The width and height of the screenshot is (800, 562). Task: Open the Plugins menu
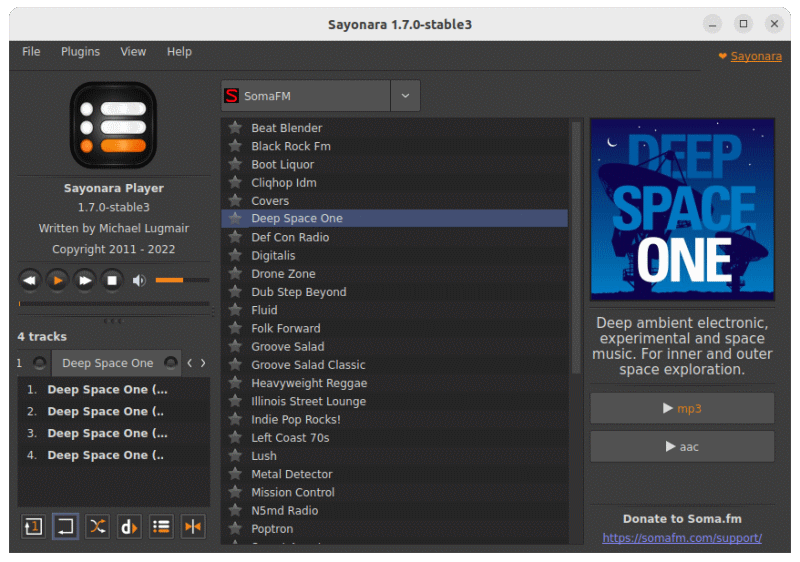(80, 52)
